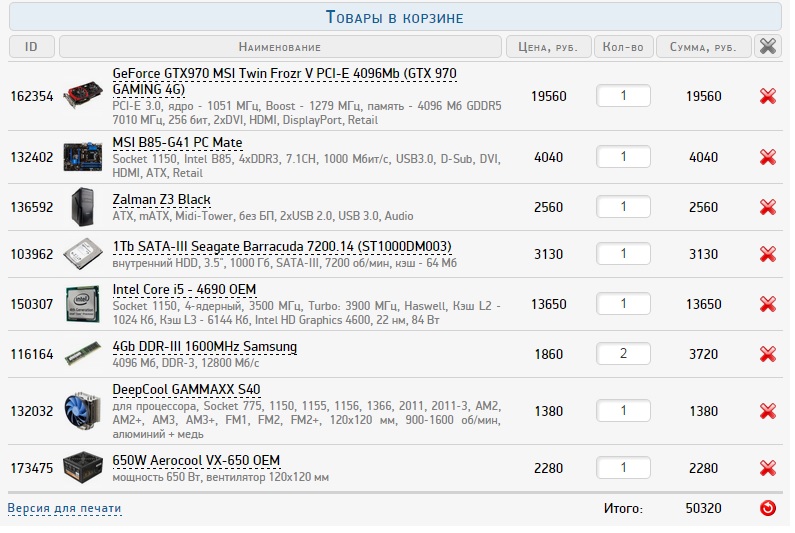Click quantity field for Zalman Z3 Black
This screenshot has width=795, height=533.
[623, 207]
